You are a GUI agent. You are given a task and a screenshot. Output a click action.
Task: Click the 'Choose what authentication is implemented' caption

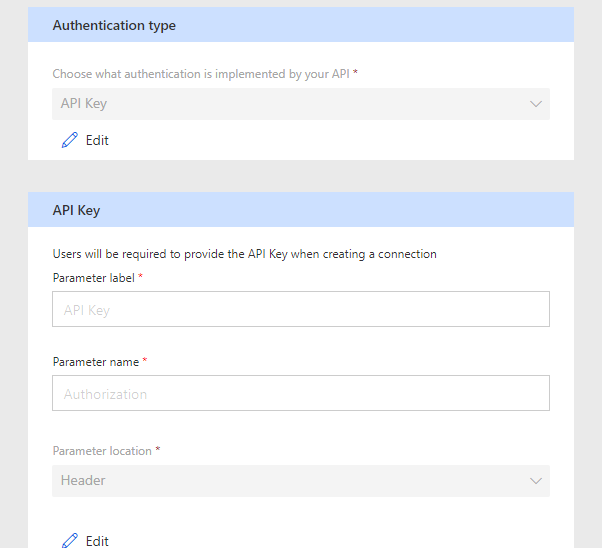(x=200, y=74)
